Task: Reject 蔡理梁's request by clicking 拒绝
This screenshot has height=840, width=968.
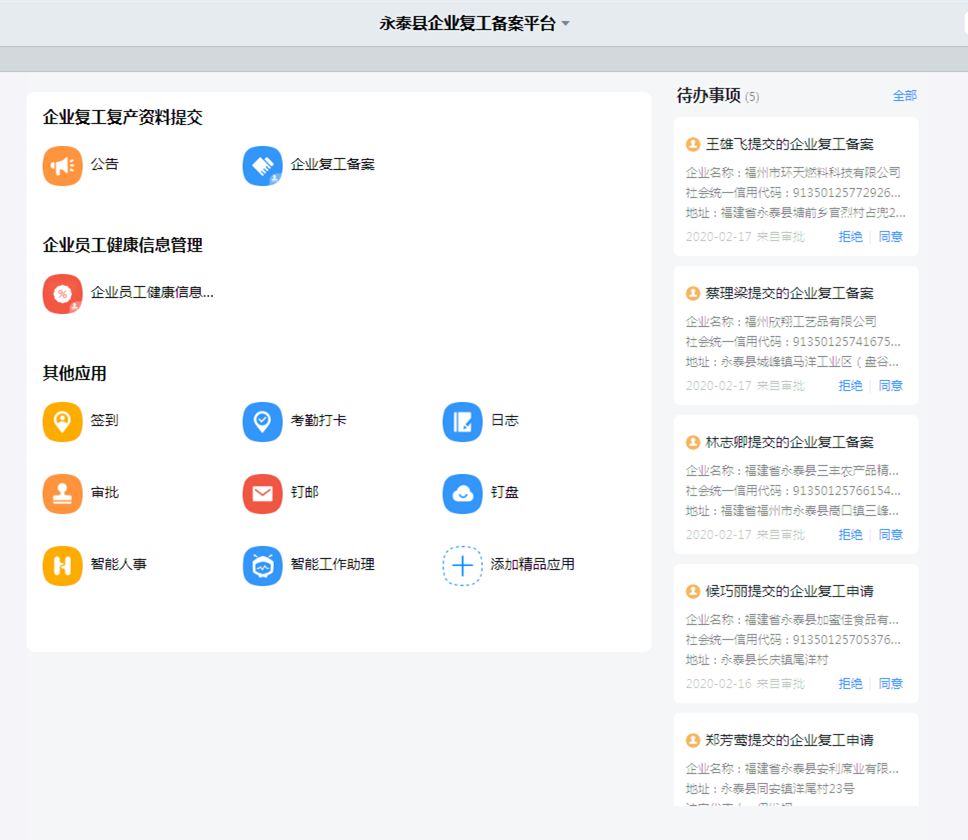Action: click(x=850, y=386)
